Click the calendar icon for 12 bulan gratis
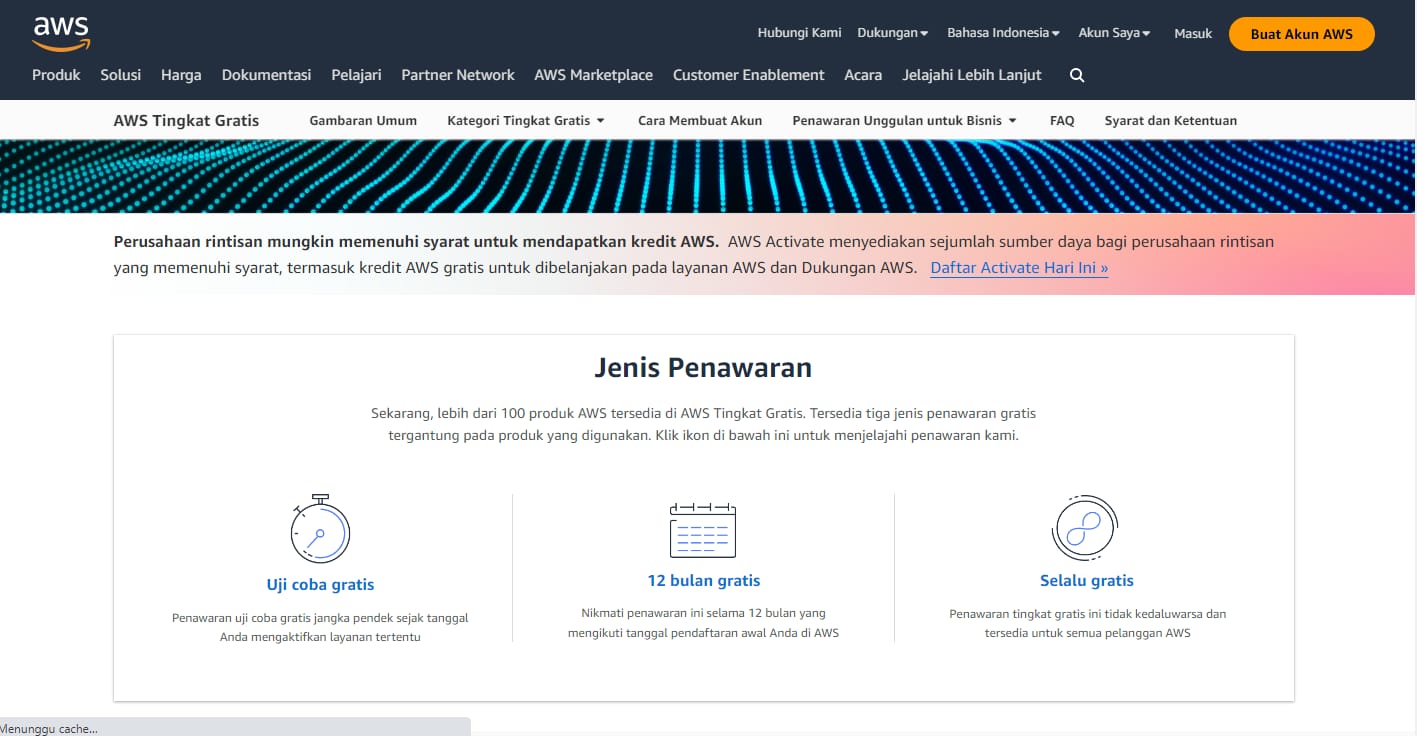 click(x=702, y=528)
